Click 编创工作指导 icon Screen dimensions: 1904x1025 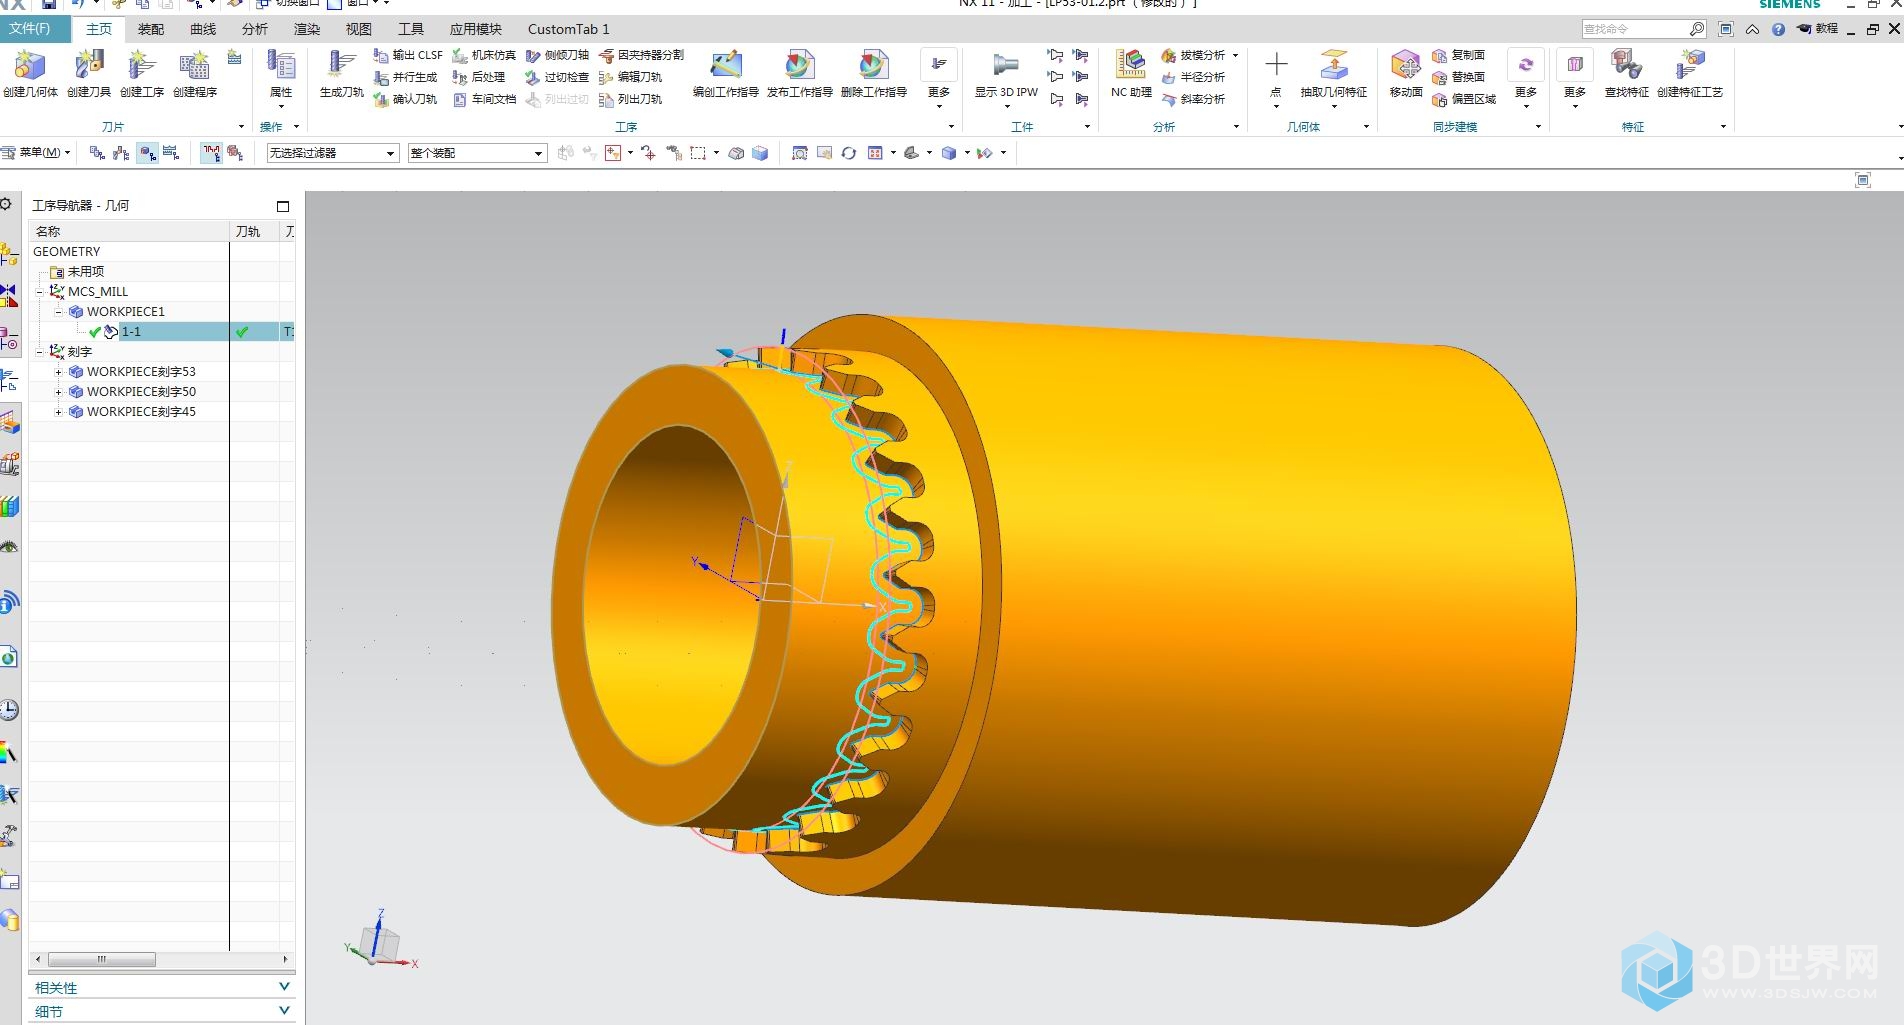726,65
